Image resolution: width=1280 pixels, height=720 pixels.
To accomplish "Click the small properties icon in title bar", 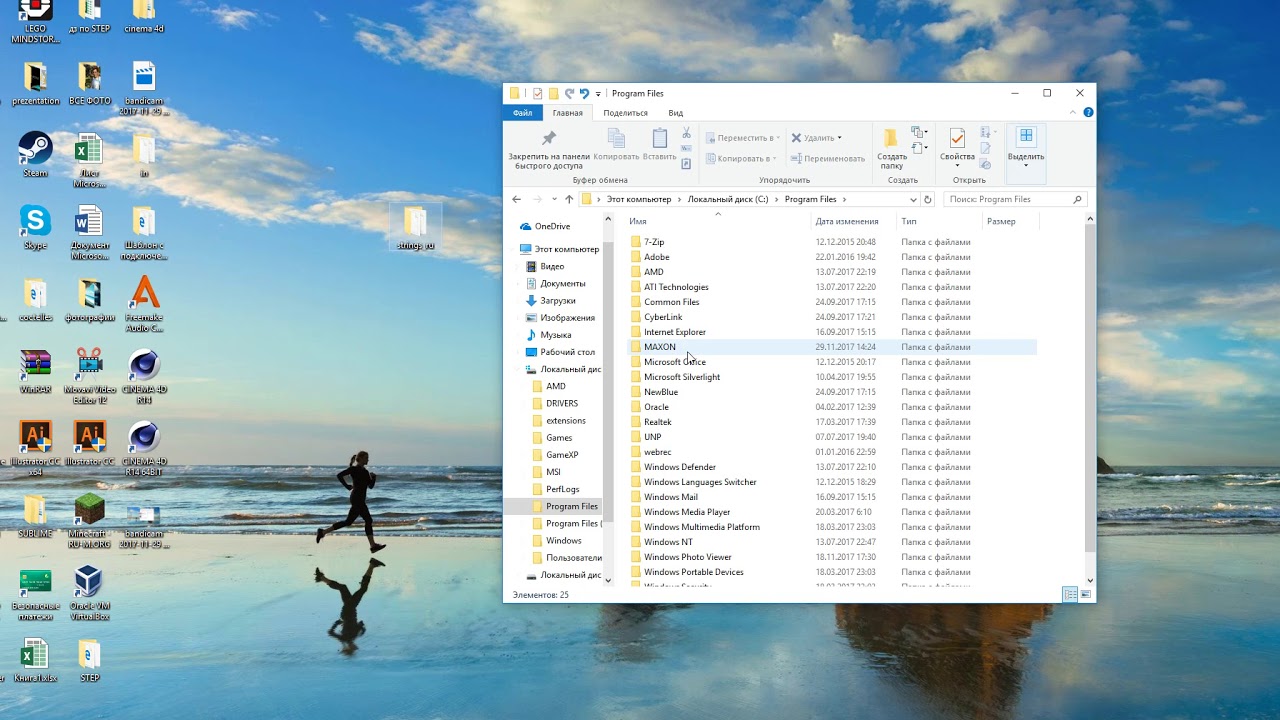I will [537, 93].
